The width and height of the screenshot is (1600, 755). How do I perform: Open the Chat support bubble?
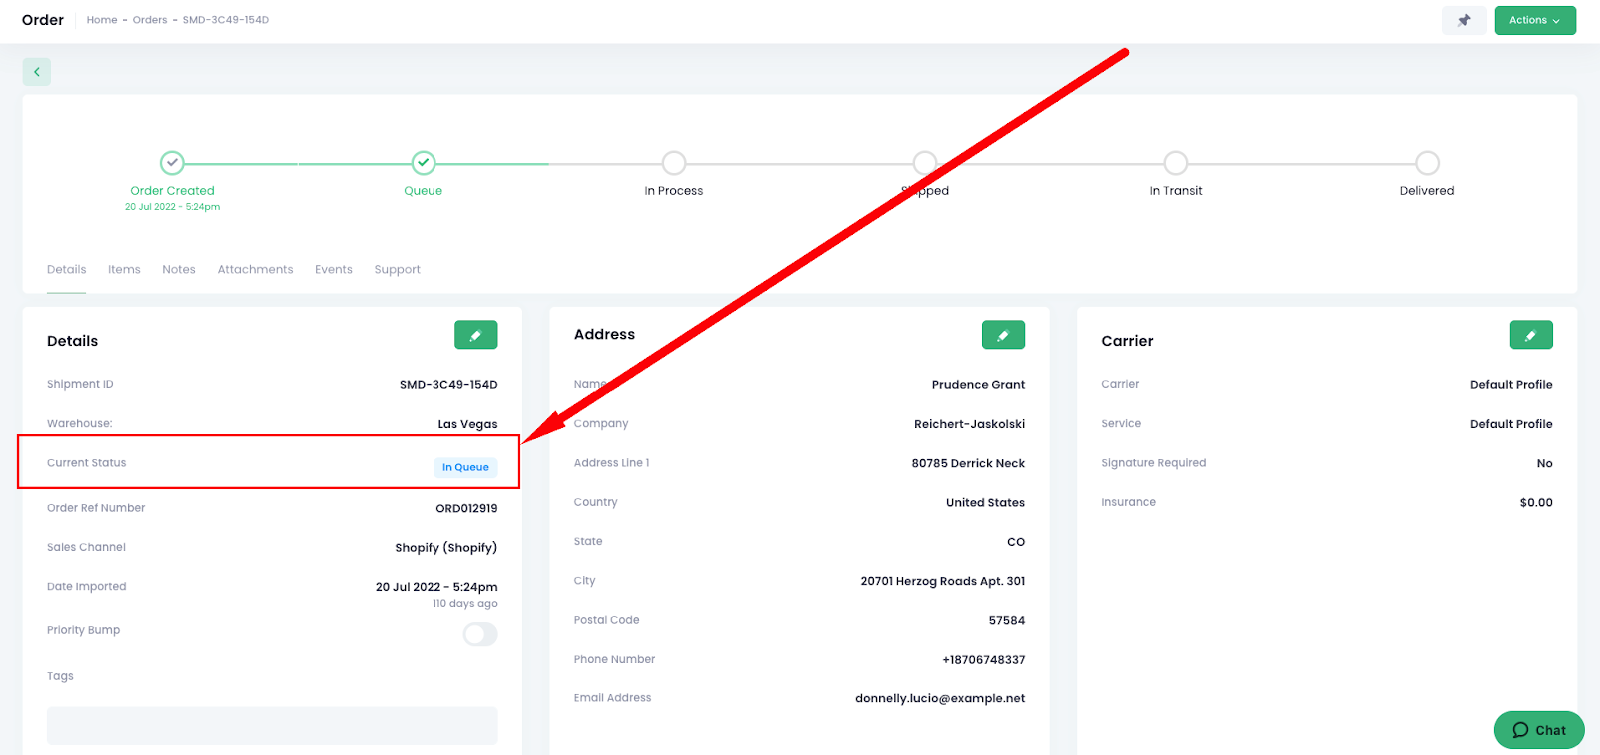[1538, 730]
